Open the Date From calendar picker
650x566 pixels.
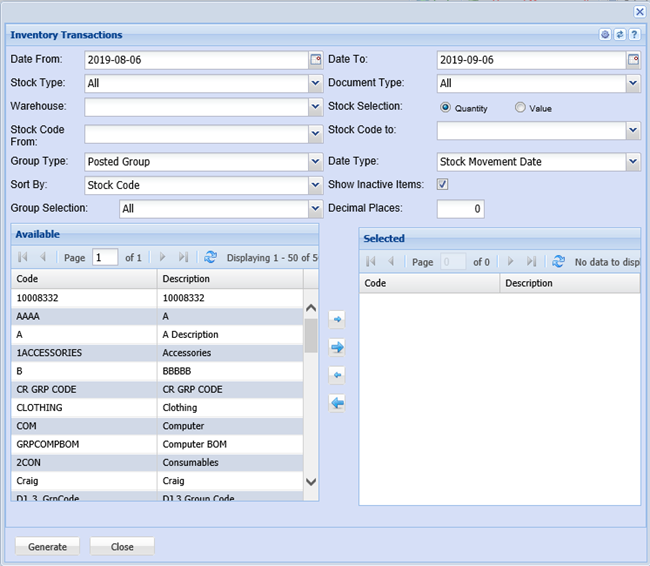[315, 60]
